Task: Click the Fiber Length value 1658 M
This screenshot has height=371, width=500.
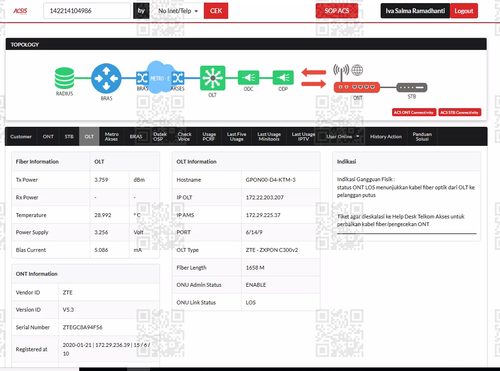Action: point(255,268)
